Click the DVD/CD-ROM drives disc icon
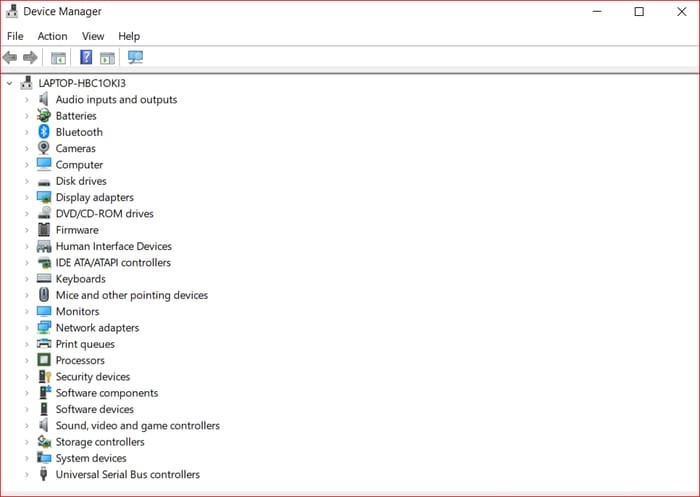700x497 pixels. click(44, 213)
